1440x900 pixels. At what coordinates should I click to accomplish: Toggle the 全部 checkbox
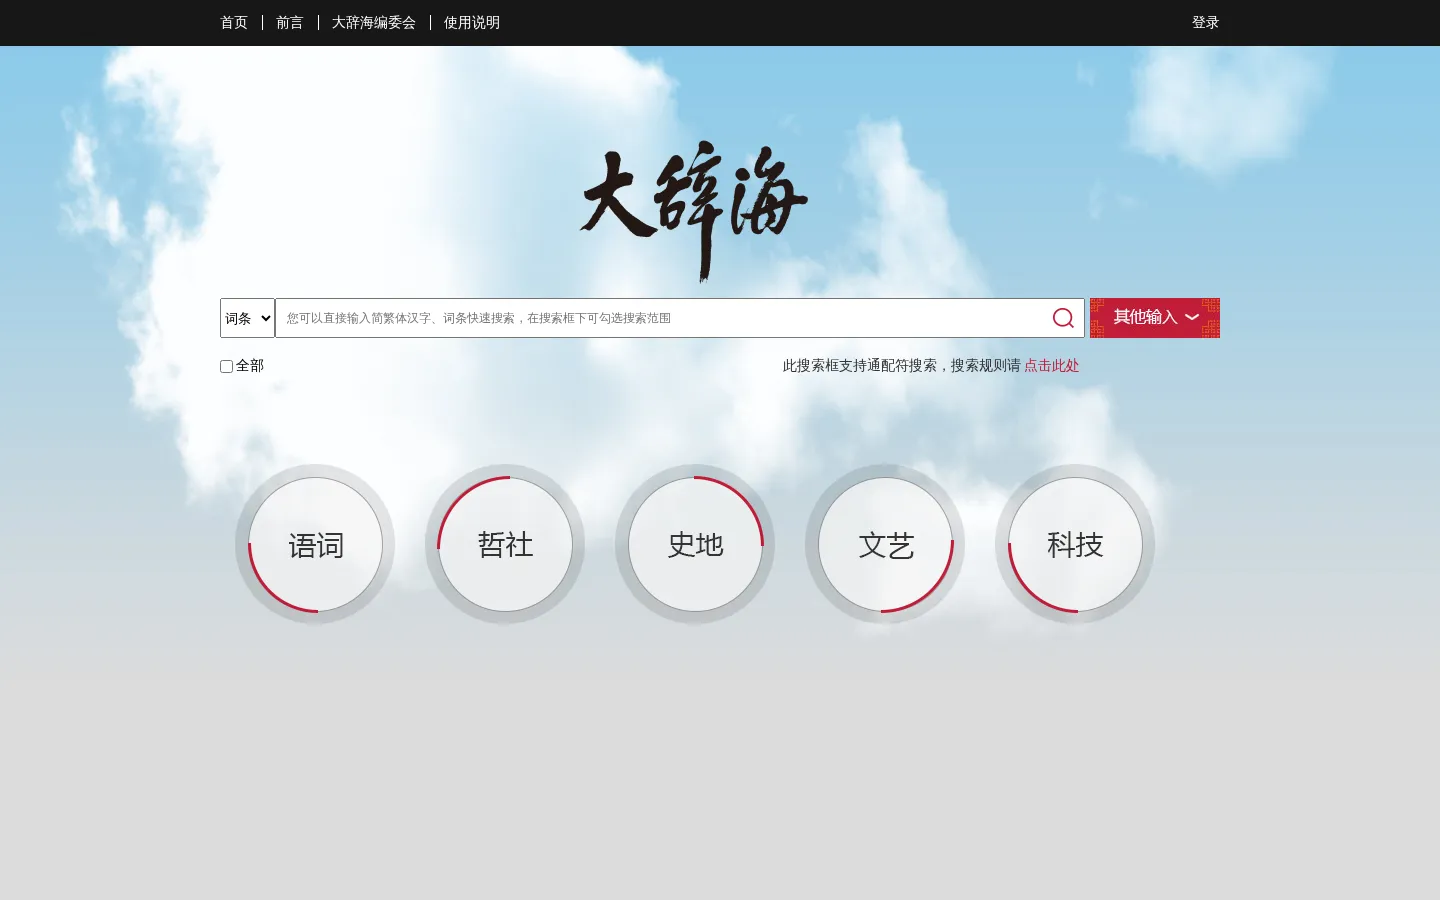(x=226, y=366)
